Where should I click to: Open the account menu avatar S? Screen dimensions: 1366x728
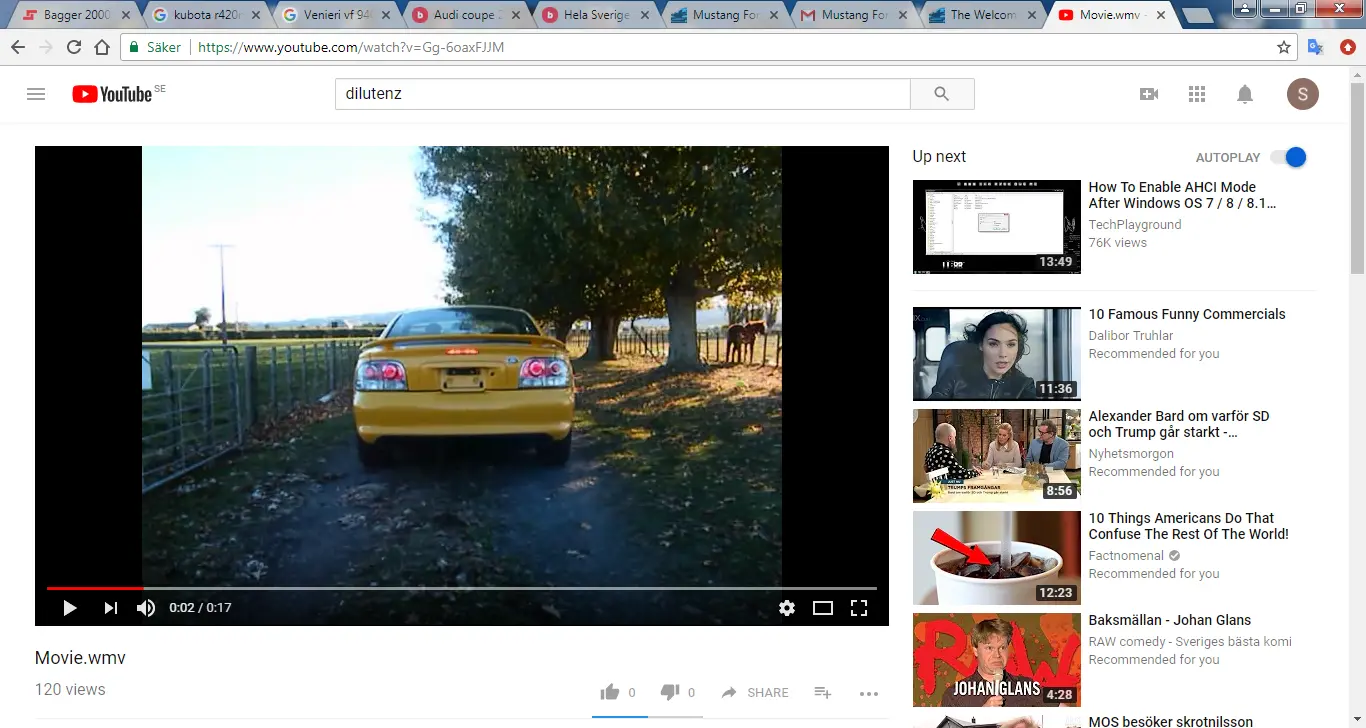click(1302, 94)
